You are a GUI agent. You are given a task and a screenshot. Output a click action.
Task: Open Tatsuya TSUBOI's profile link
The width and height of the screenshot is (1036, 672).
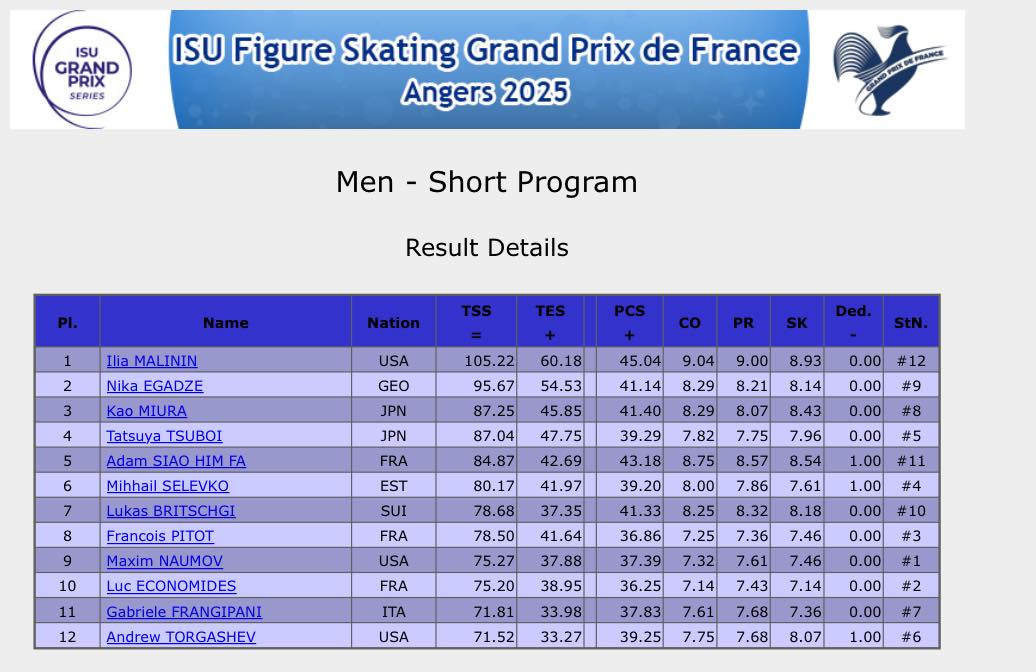point(165,436)
